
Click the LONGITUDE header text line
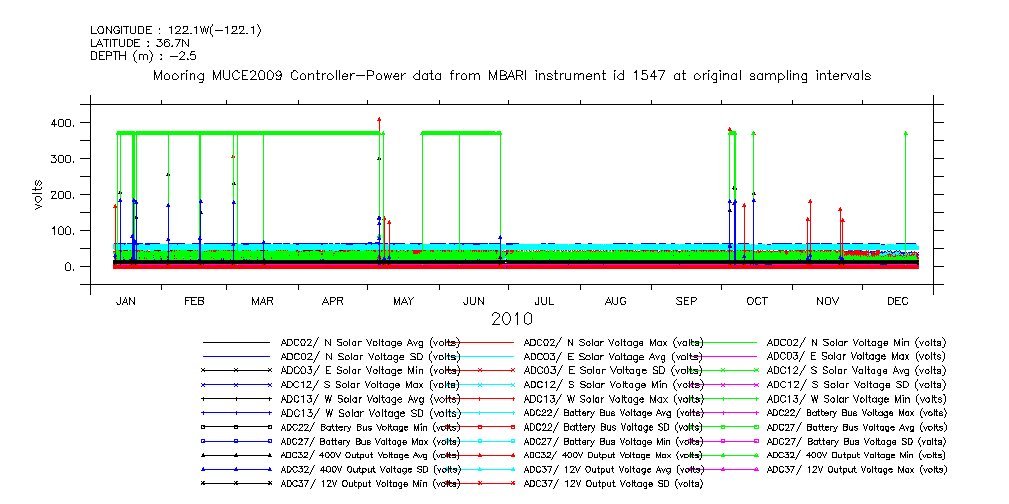click(x=176, y=30)
